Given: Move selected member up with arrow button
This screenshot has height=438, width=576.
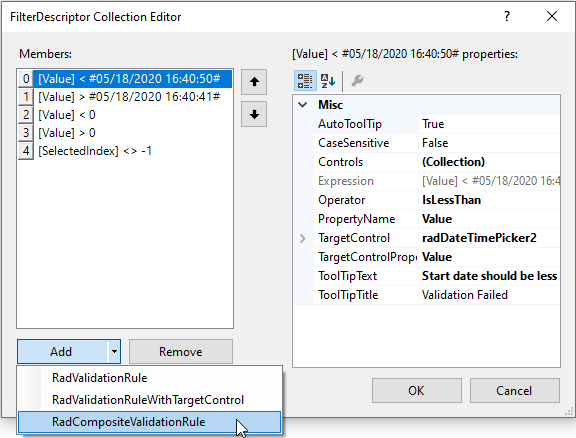Looking at the screenshot, I should tap(254, 82).
